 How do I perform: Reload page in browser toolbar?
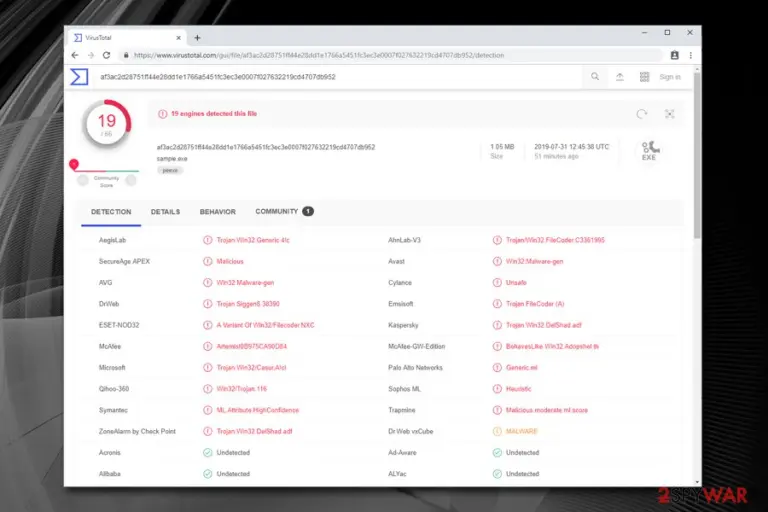pyautogui.click(x=106, y=55)
